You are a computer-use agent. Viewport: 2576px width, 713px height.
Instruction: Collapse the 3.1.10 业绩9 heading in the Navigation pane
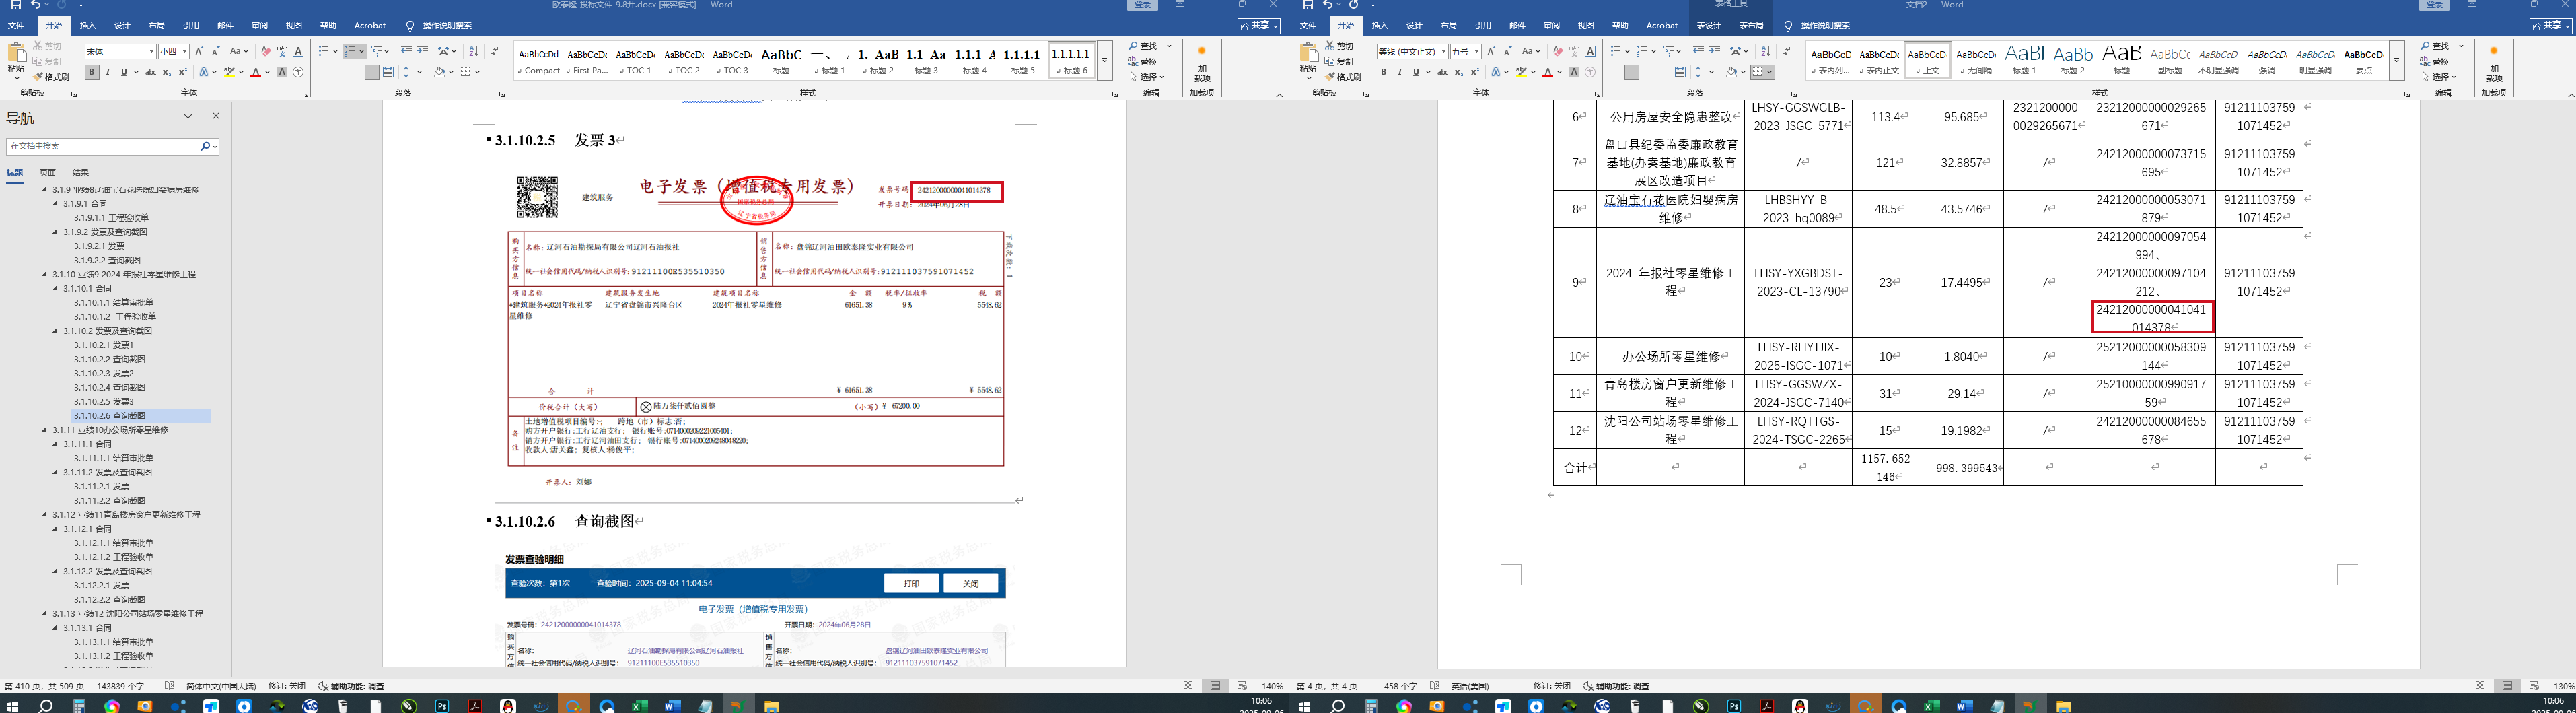point(44,274)
